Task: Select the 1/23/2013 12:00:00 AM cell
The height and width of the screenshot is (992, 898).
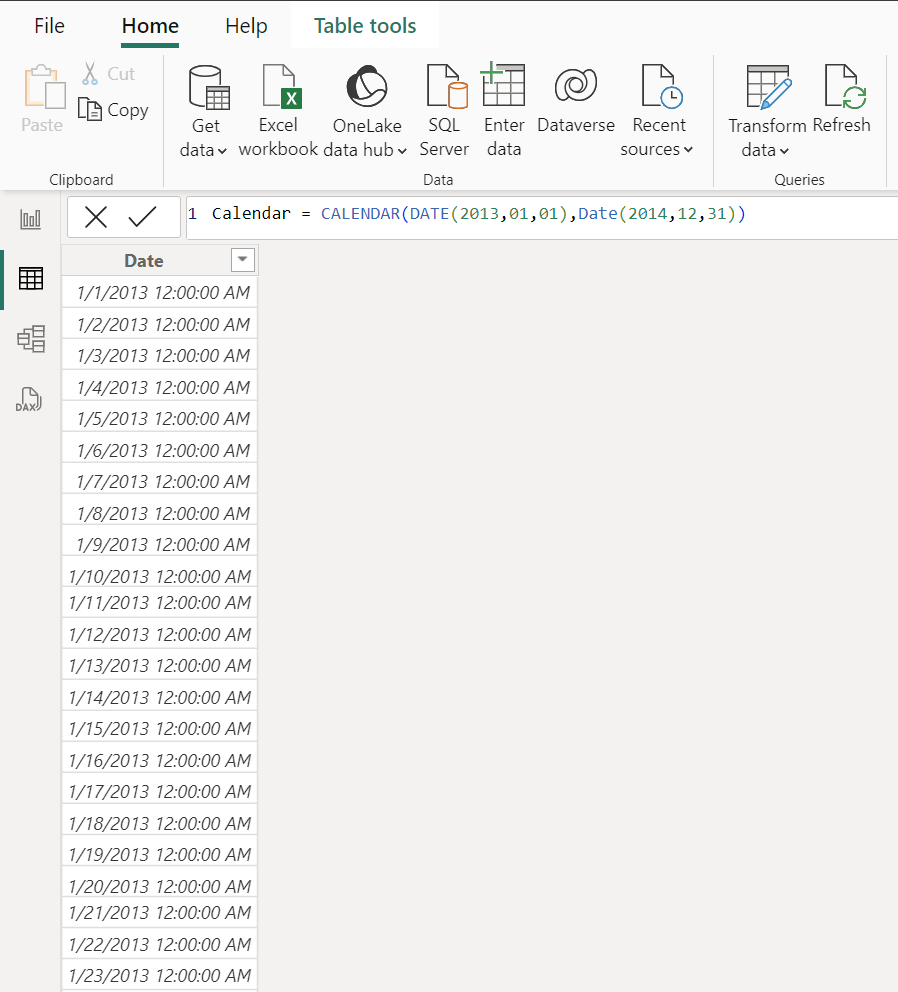Action: click(x=159, y=975)
